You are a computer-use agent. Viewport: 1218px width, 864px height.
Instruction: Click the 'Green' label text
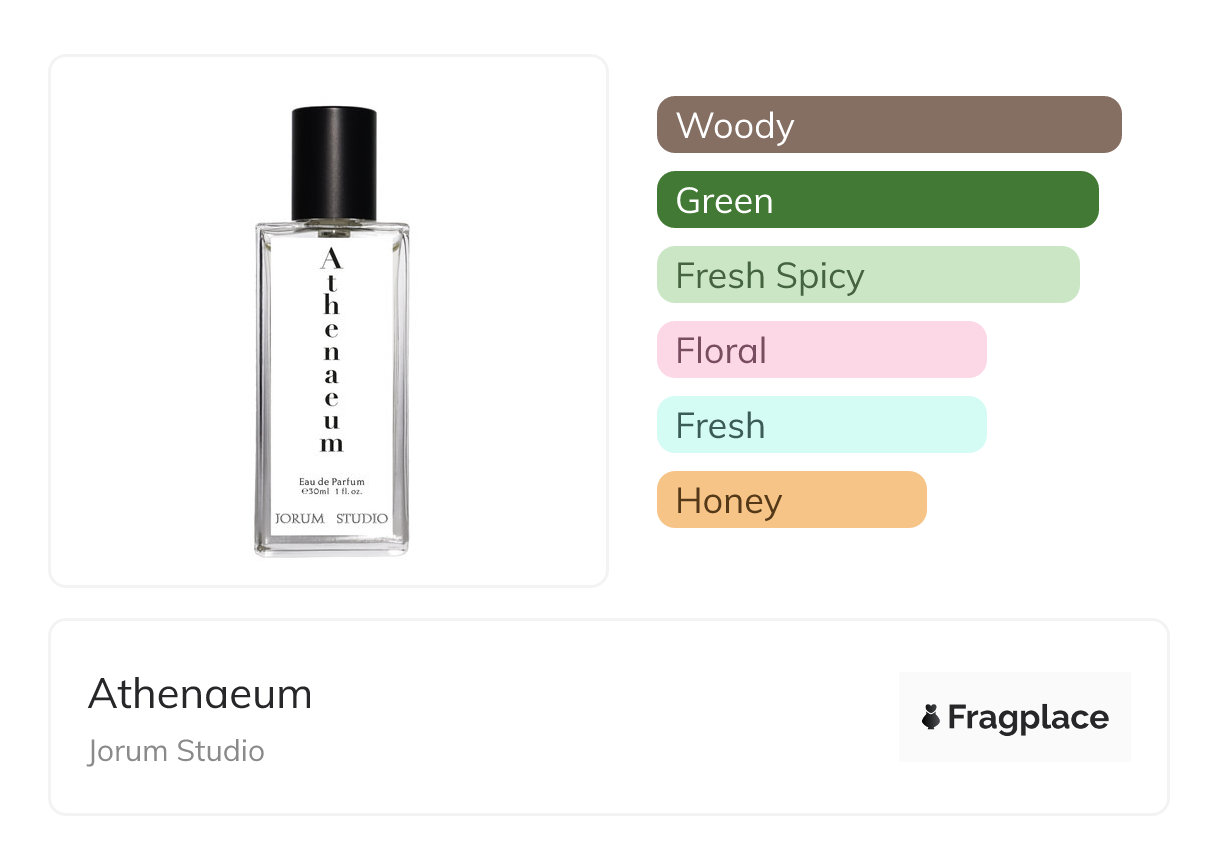click(724, 201)
